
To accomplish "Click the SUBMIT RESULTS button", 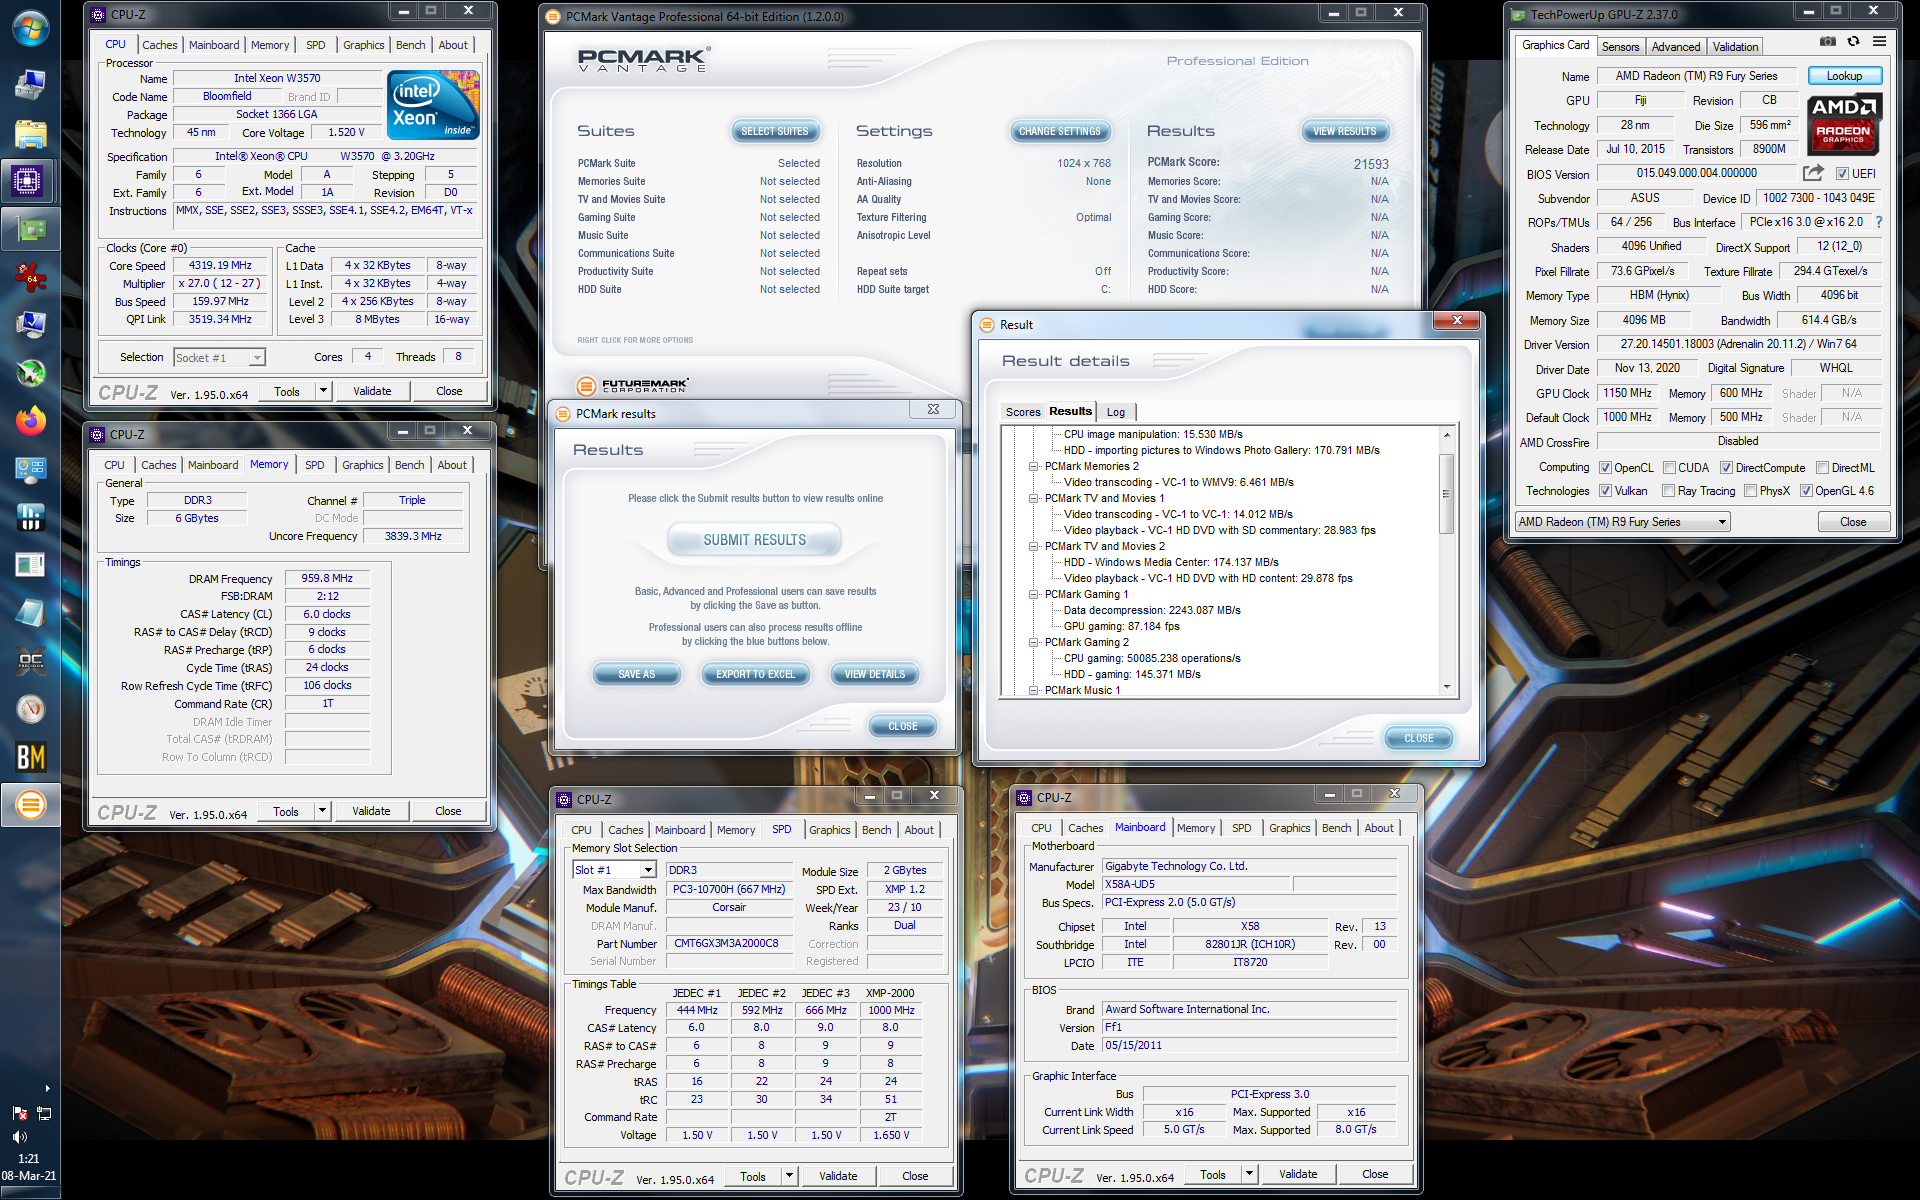I will tap(755, 540).
